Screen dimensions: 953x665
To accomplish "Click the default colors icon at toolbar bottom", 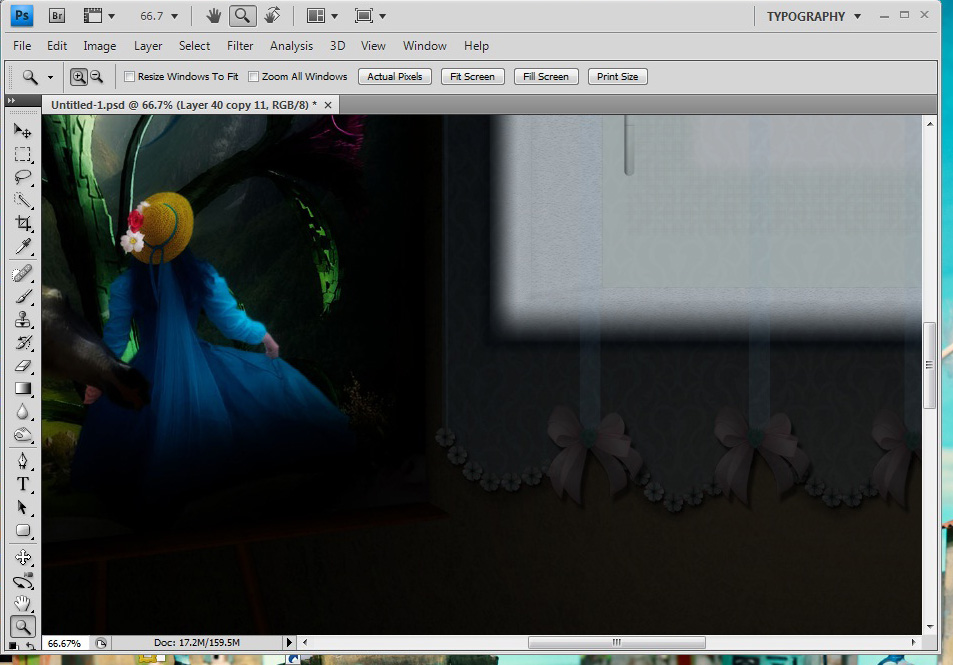I will click(13, 646).
